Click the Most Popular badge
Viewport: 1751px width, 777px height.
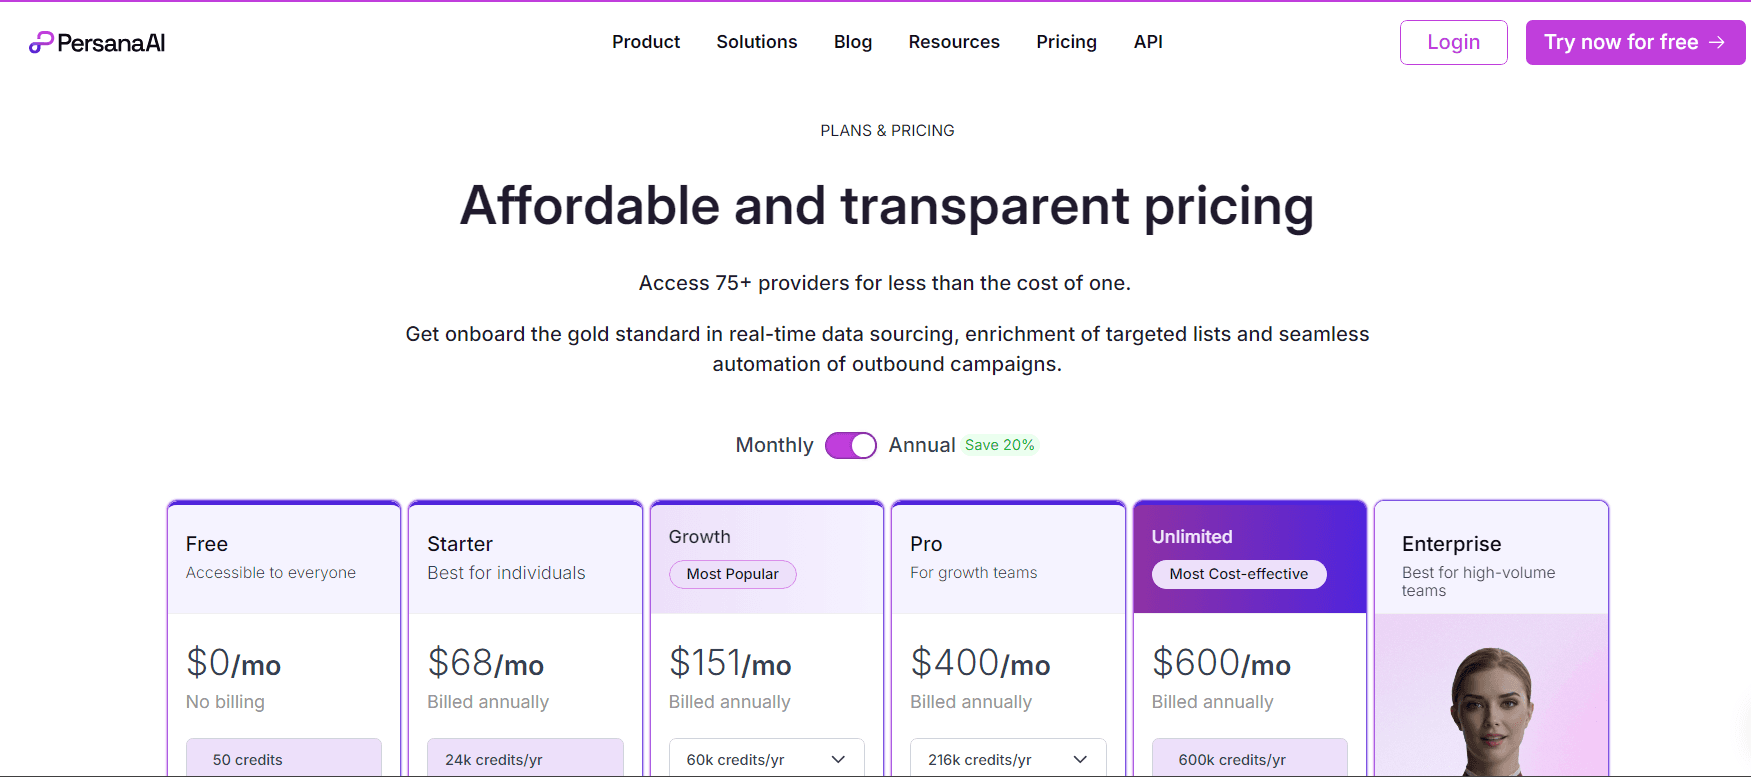click(x=733, y=574)
